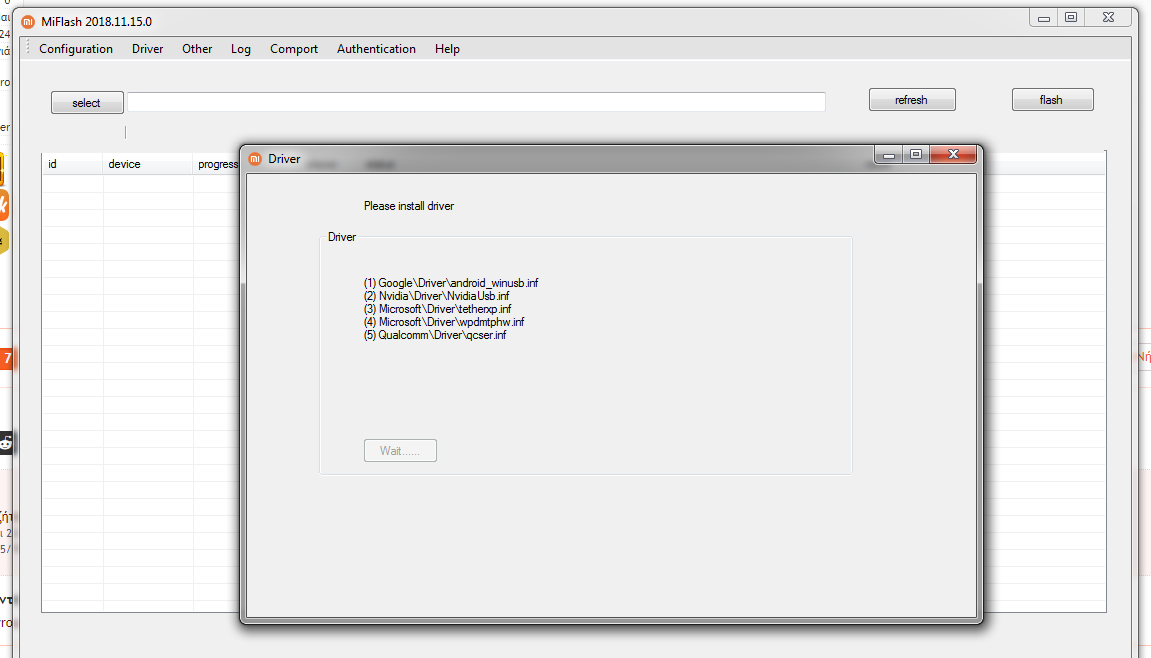Image resolution: width=1151 pixels, height=658 pixels.
Task: Maximize the MiFlash main window
Action: pyautogui.click(x=1071, y=17)
